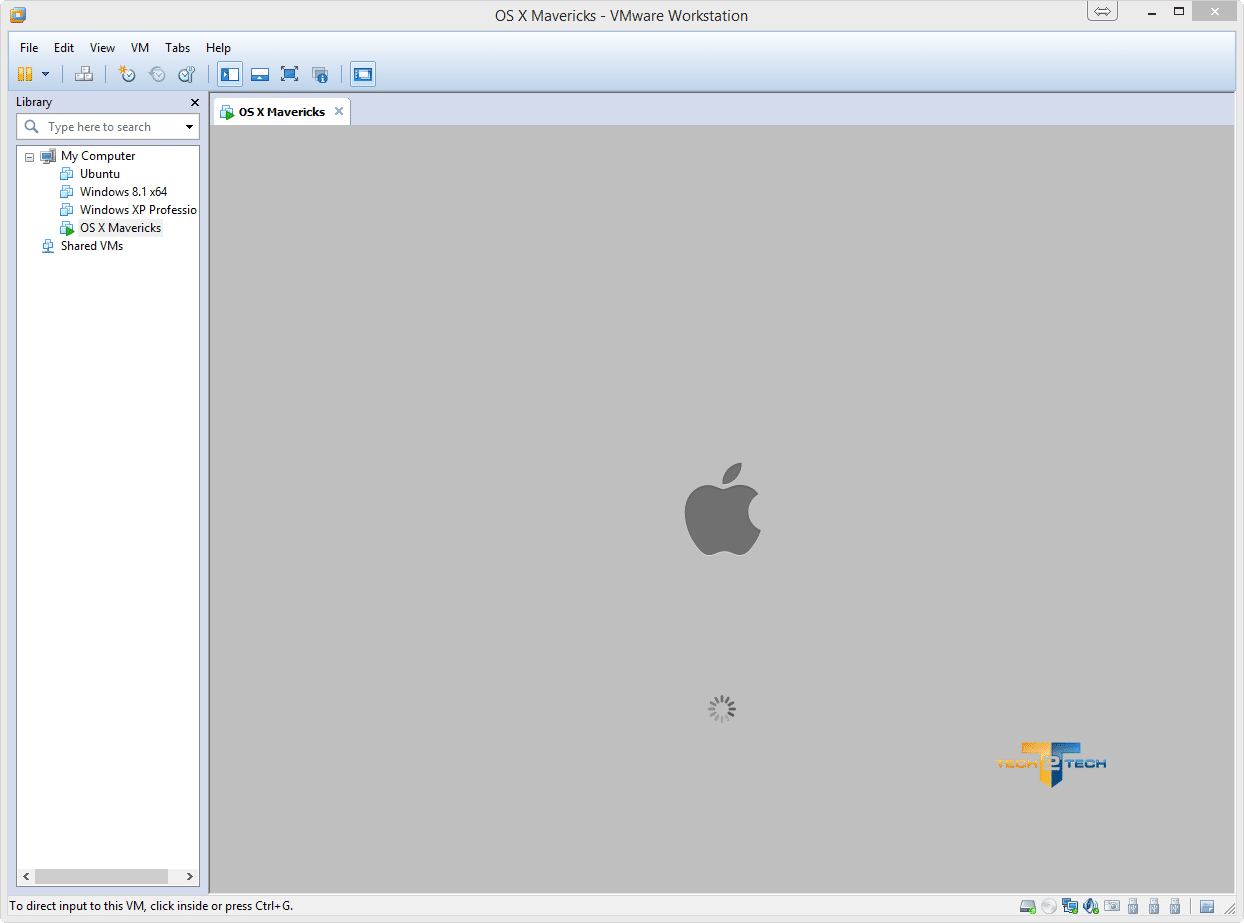This screenshot has width=1244, height=923.
Task: Open the Help menu
Action: 218,48
